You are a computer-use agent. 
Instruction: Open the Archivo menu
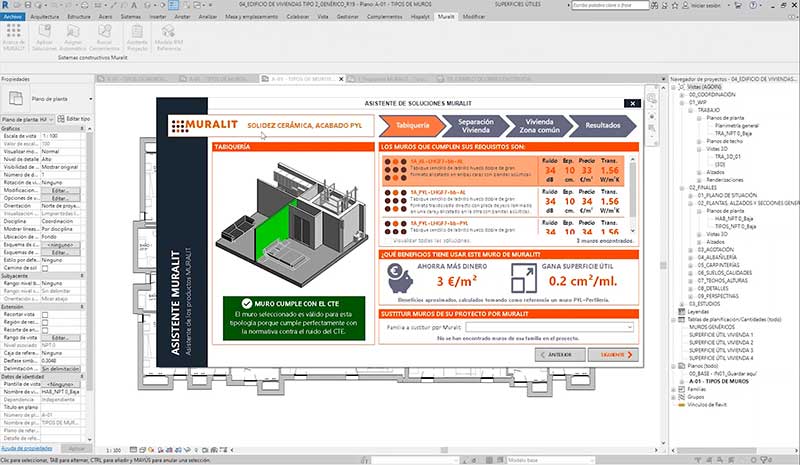13,17
